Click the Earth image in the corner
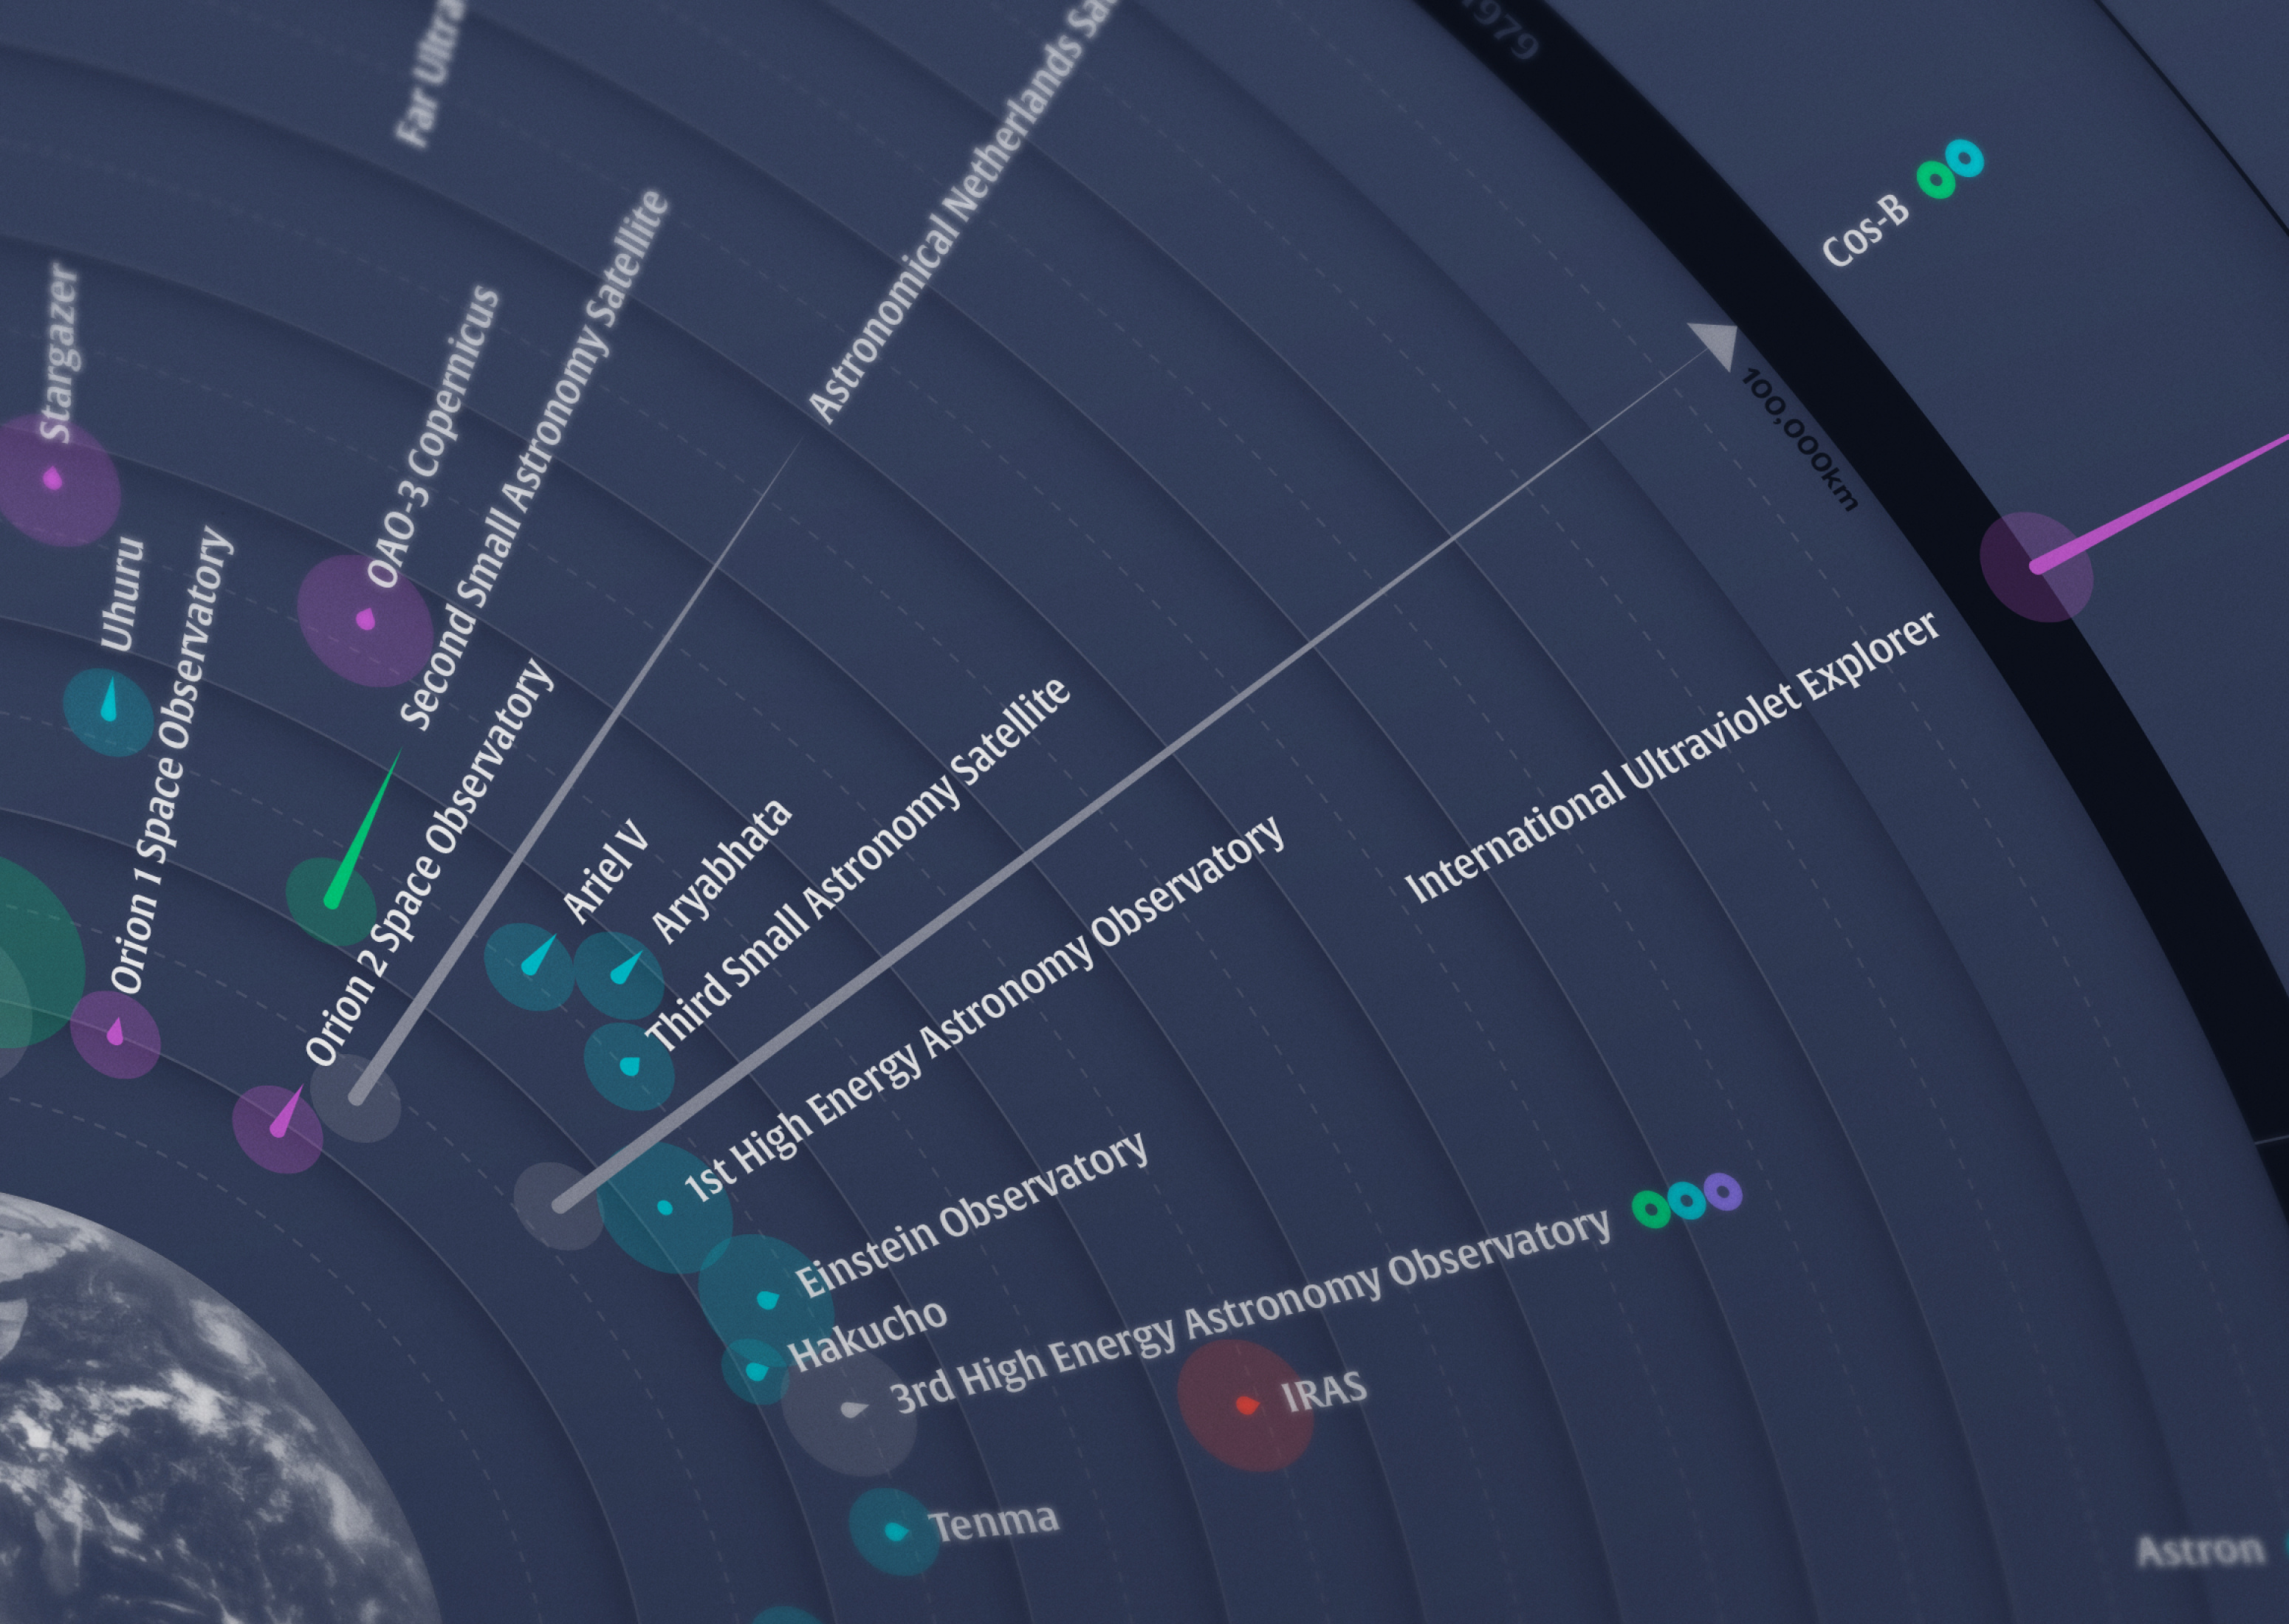The image size is (2289, 1624). pyautogui.click(x=150, y=1450)
